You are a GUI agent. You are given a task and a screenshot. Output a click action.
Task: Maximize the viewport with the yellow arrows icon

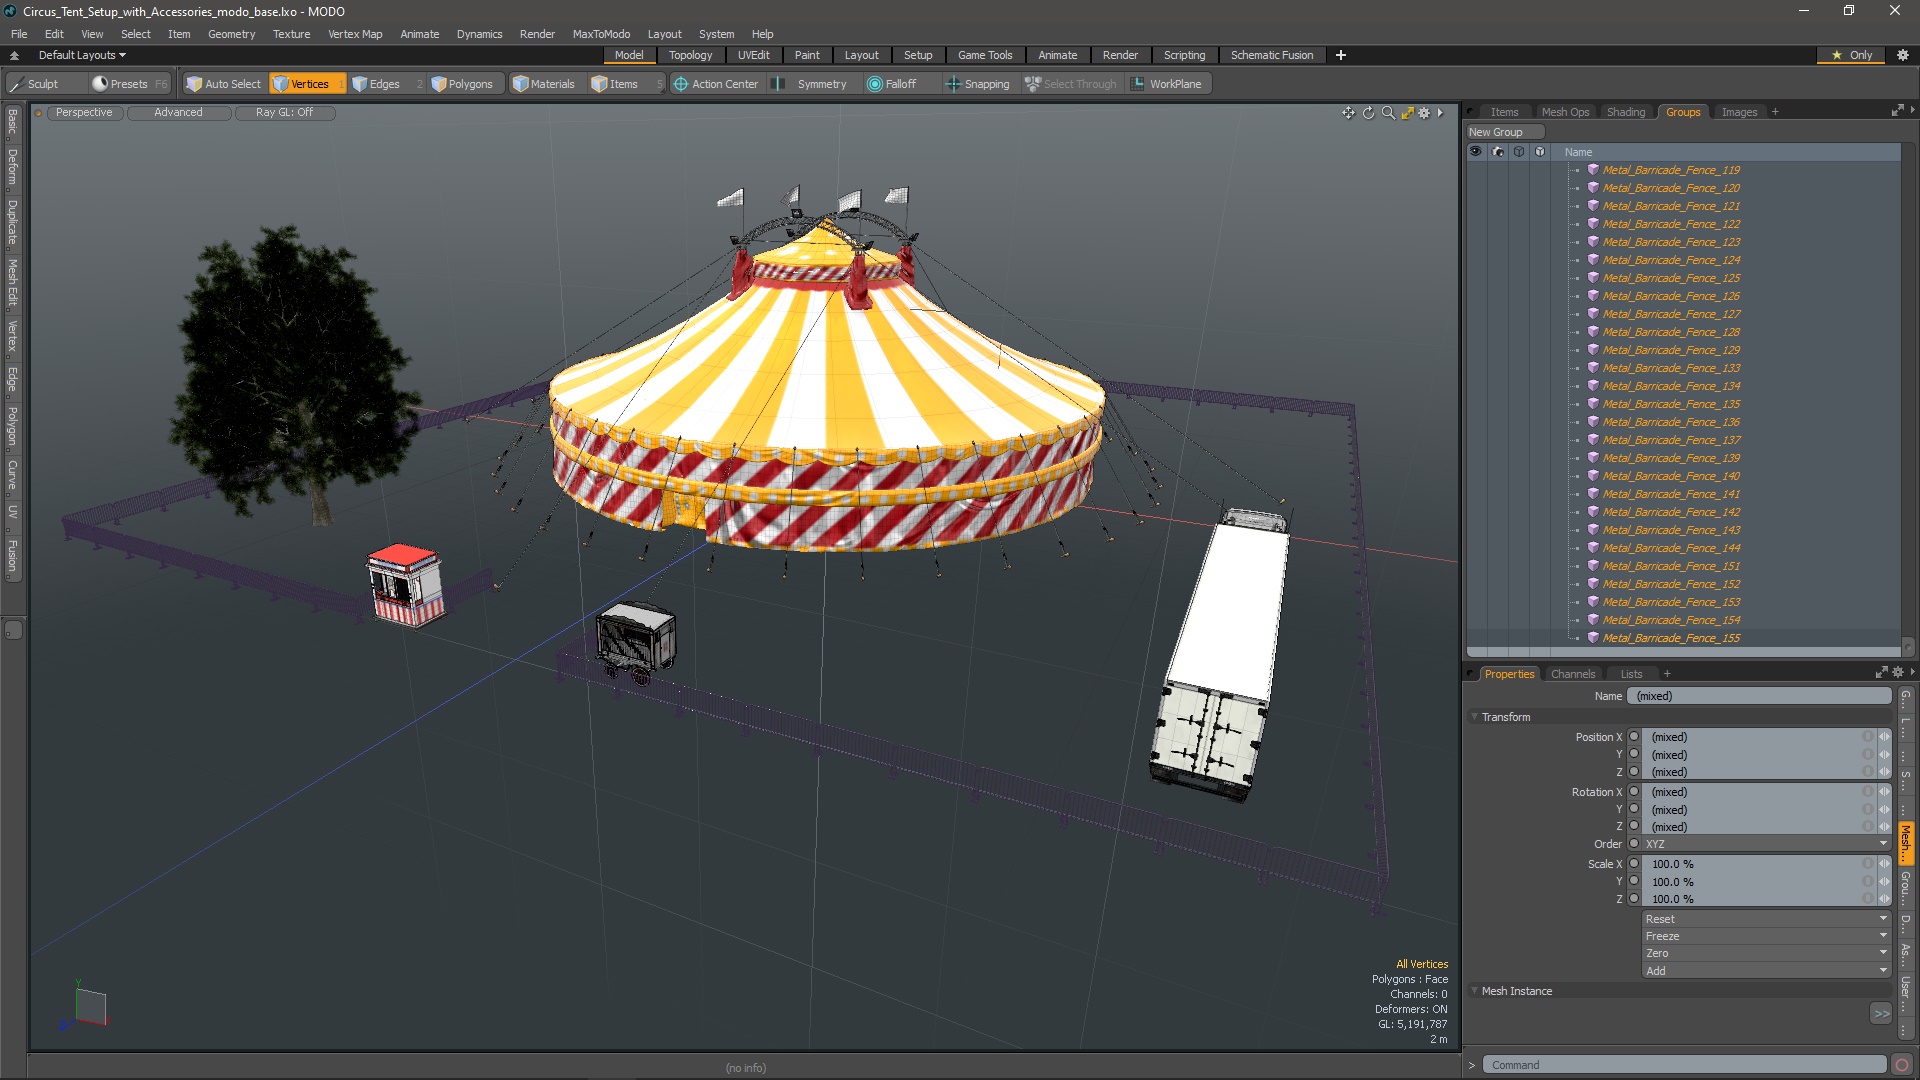click(1407, 113)
